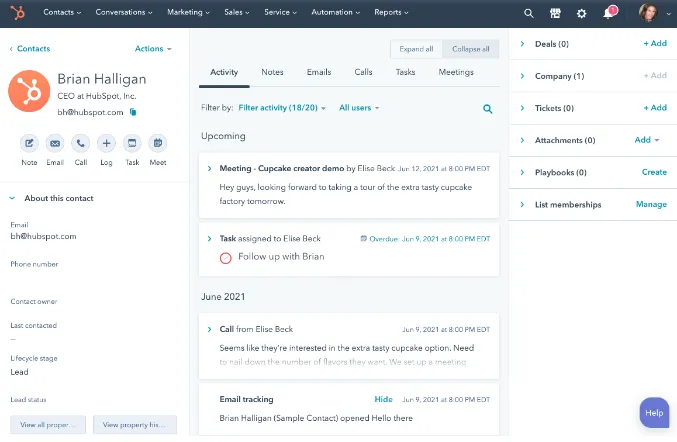Click the Overdue Jun 9, 2021 due date
This screenshot has width=677, height=442.
point(430,239)
